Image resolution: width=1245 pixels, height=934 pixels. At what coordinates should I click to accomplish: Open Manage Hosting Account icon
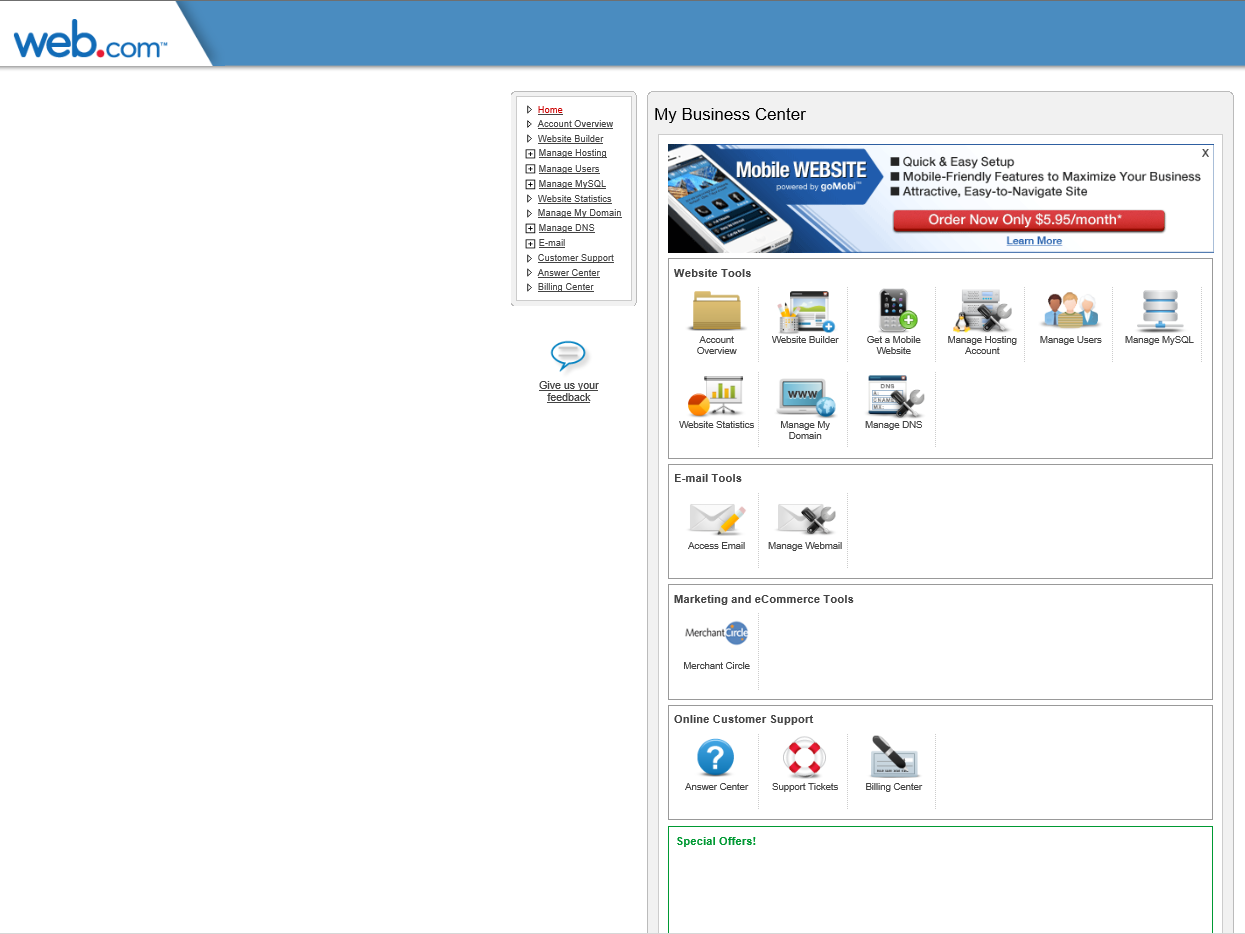coord(982,311)
